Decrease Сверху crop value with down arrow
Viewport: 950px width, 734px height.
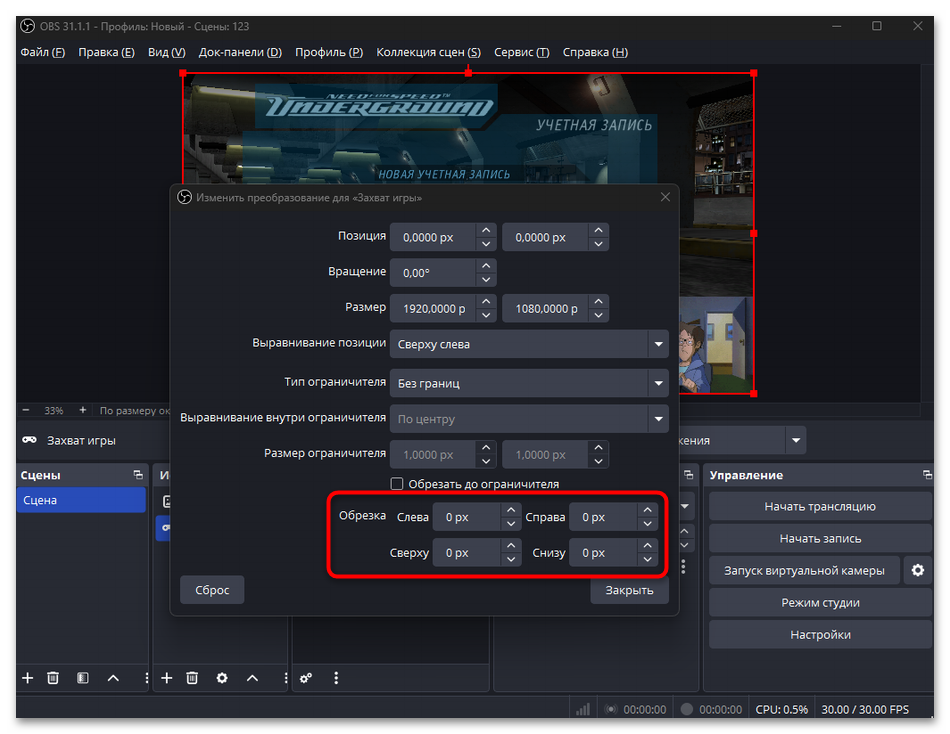(x=511, y=559)
